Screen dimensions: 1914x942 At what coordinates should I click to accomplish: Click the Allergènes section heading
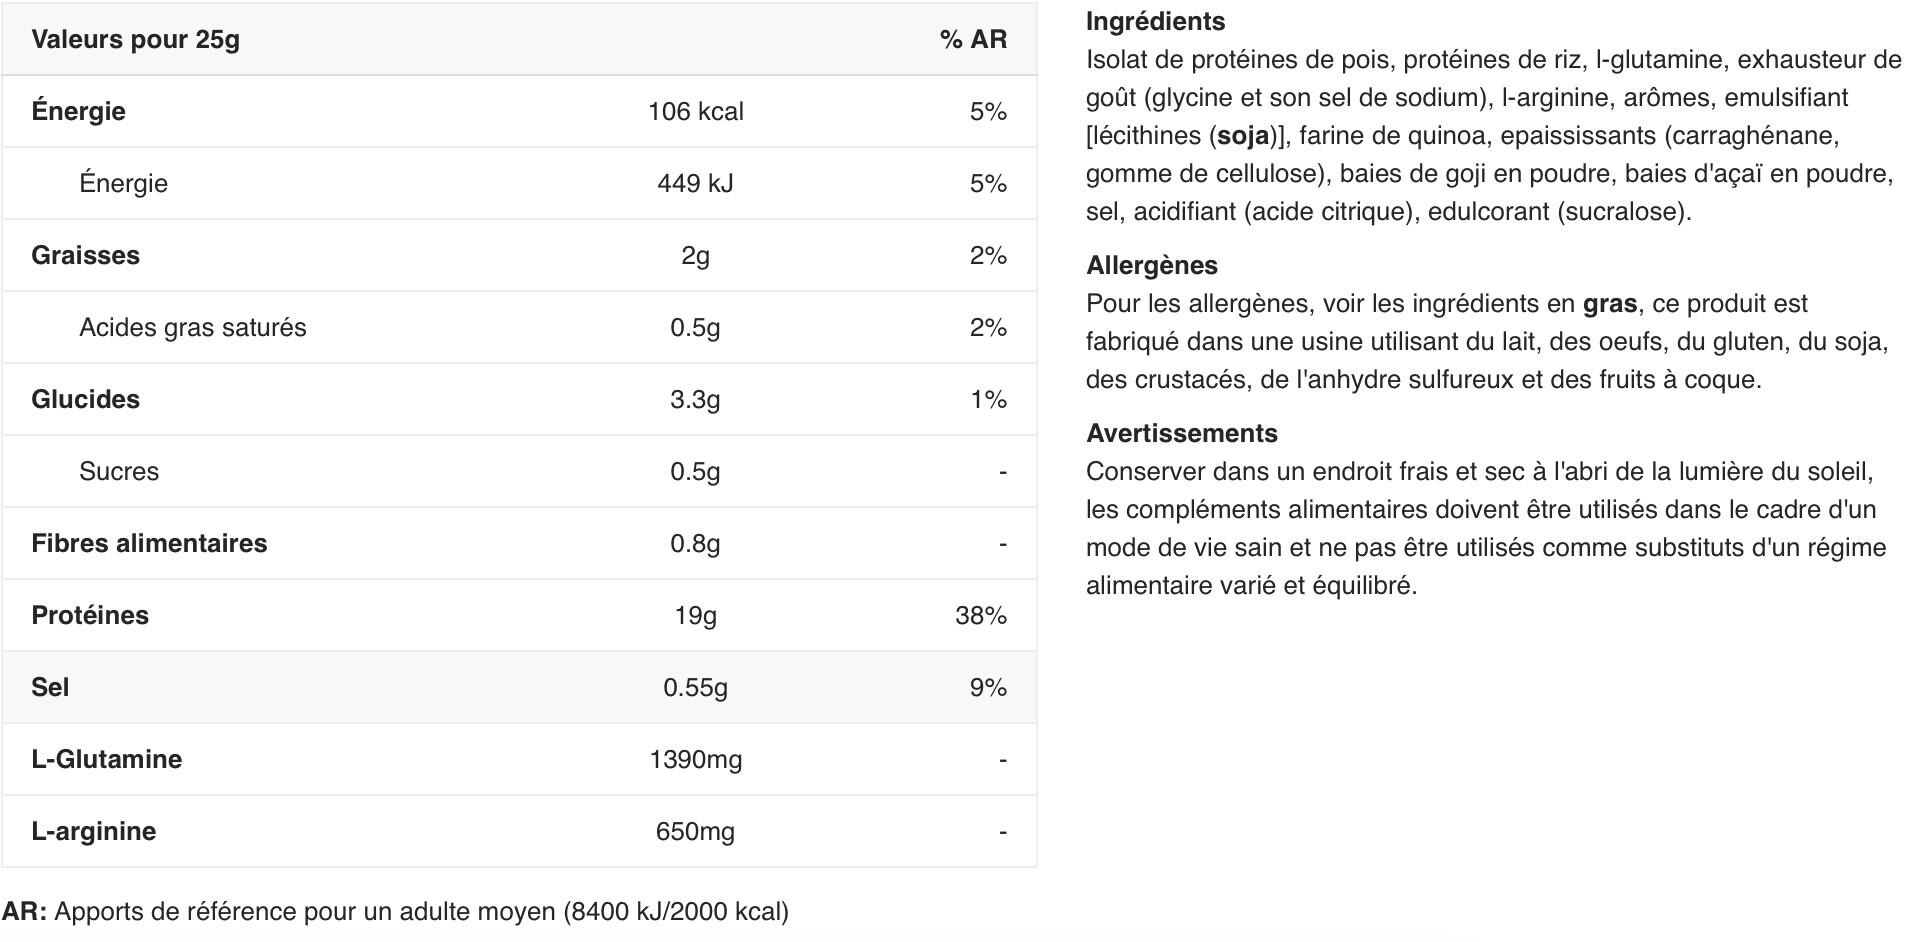[1151, 265]
